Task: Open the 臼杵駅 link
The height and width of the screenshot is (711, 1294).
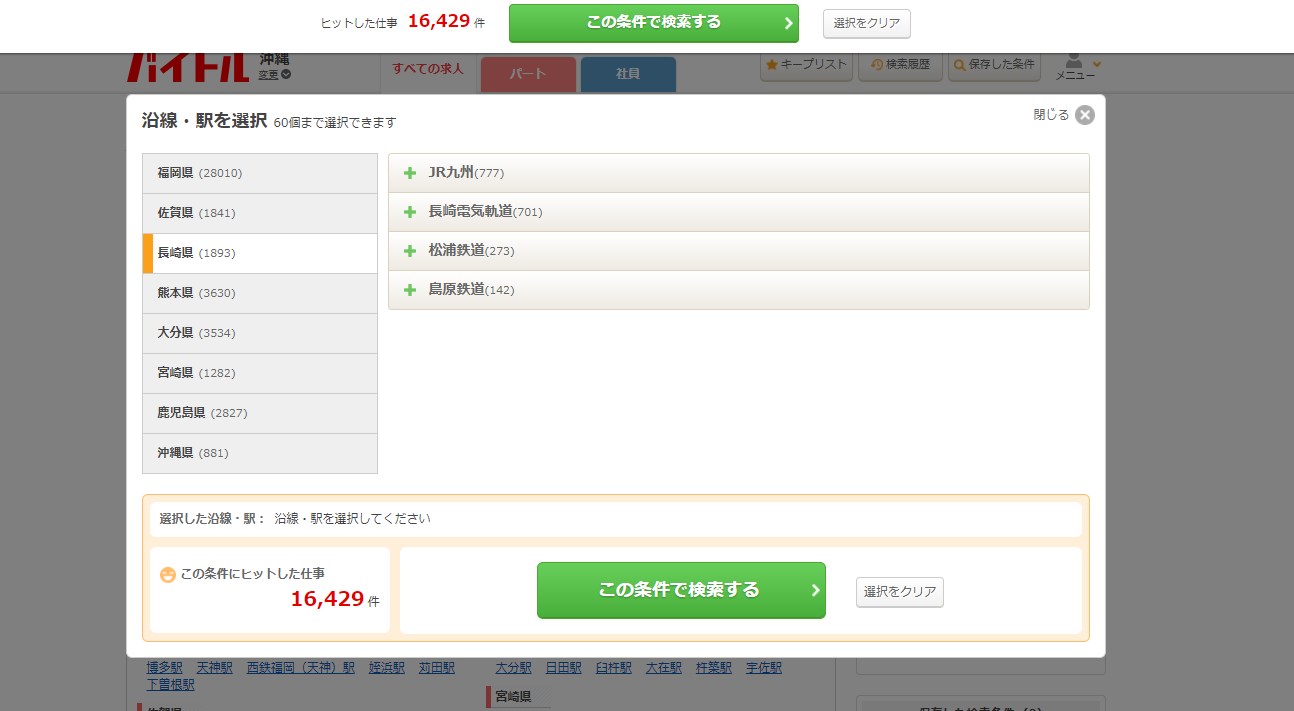Action: point(614,668)
